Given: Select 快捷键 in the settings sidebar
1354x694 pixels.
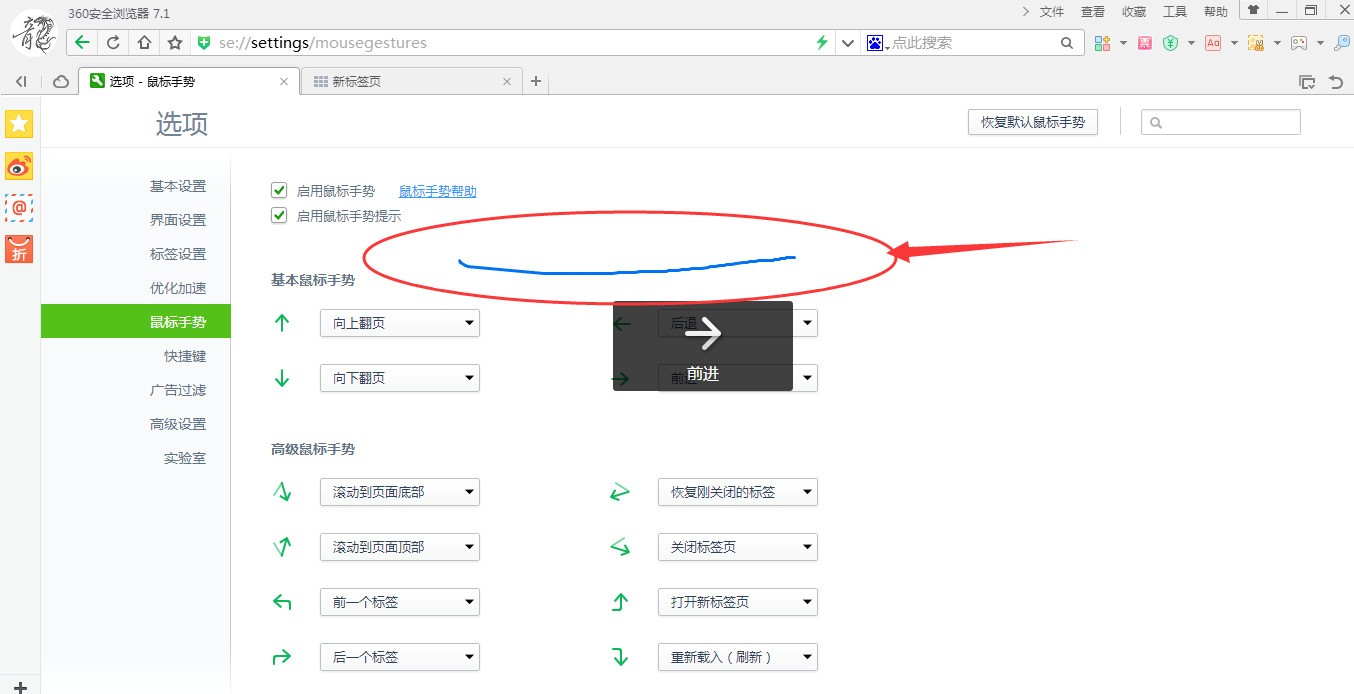Looking at the screenshot, I should (x=185, y=356).
